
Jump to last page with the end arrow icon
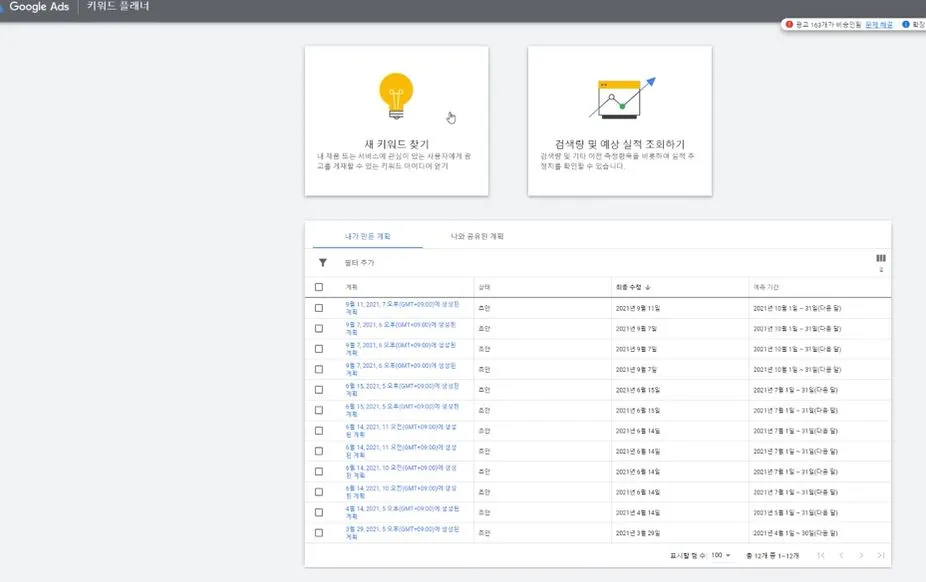pos(881,556)
